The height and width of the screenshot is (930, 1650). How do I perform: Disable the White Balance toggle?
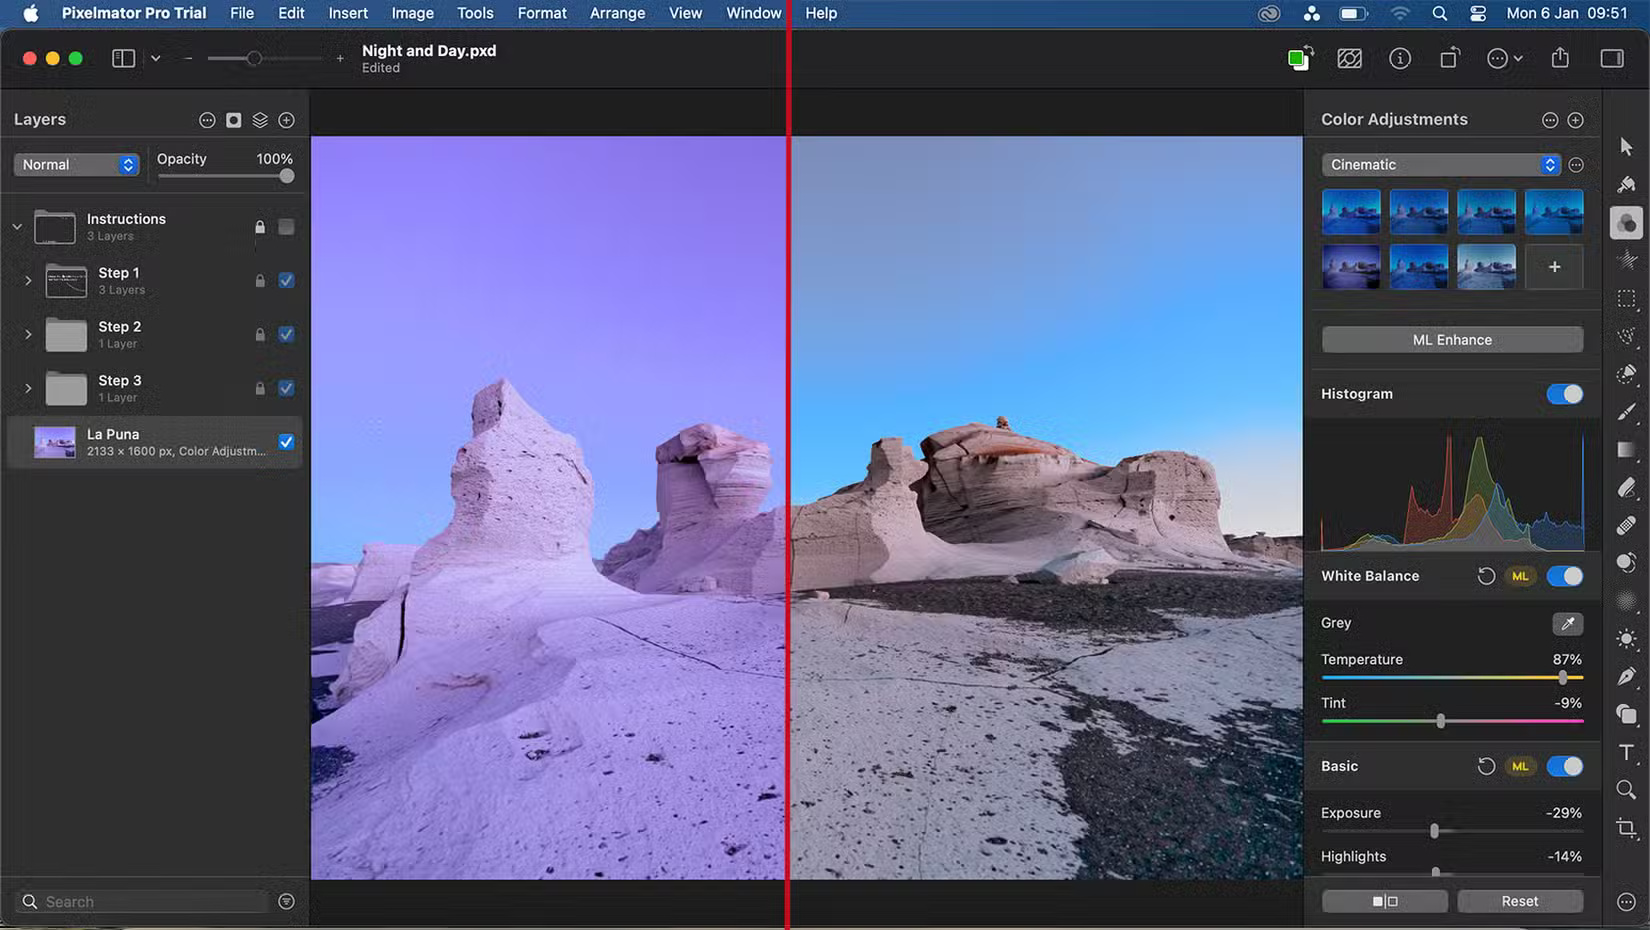coord(1565,576)
